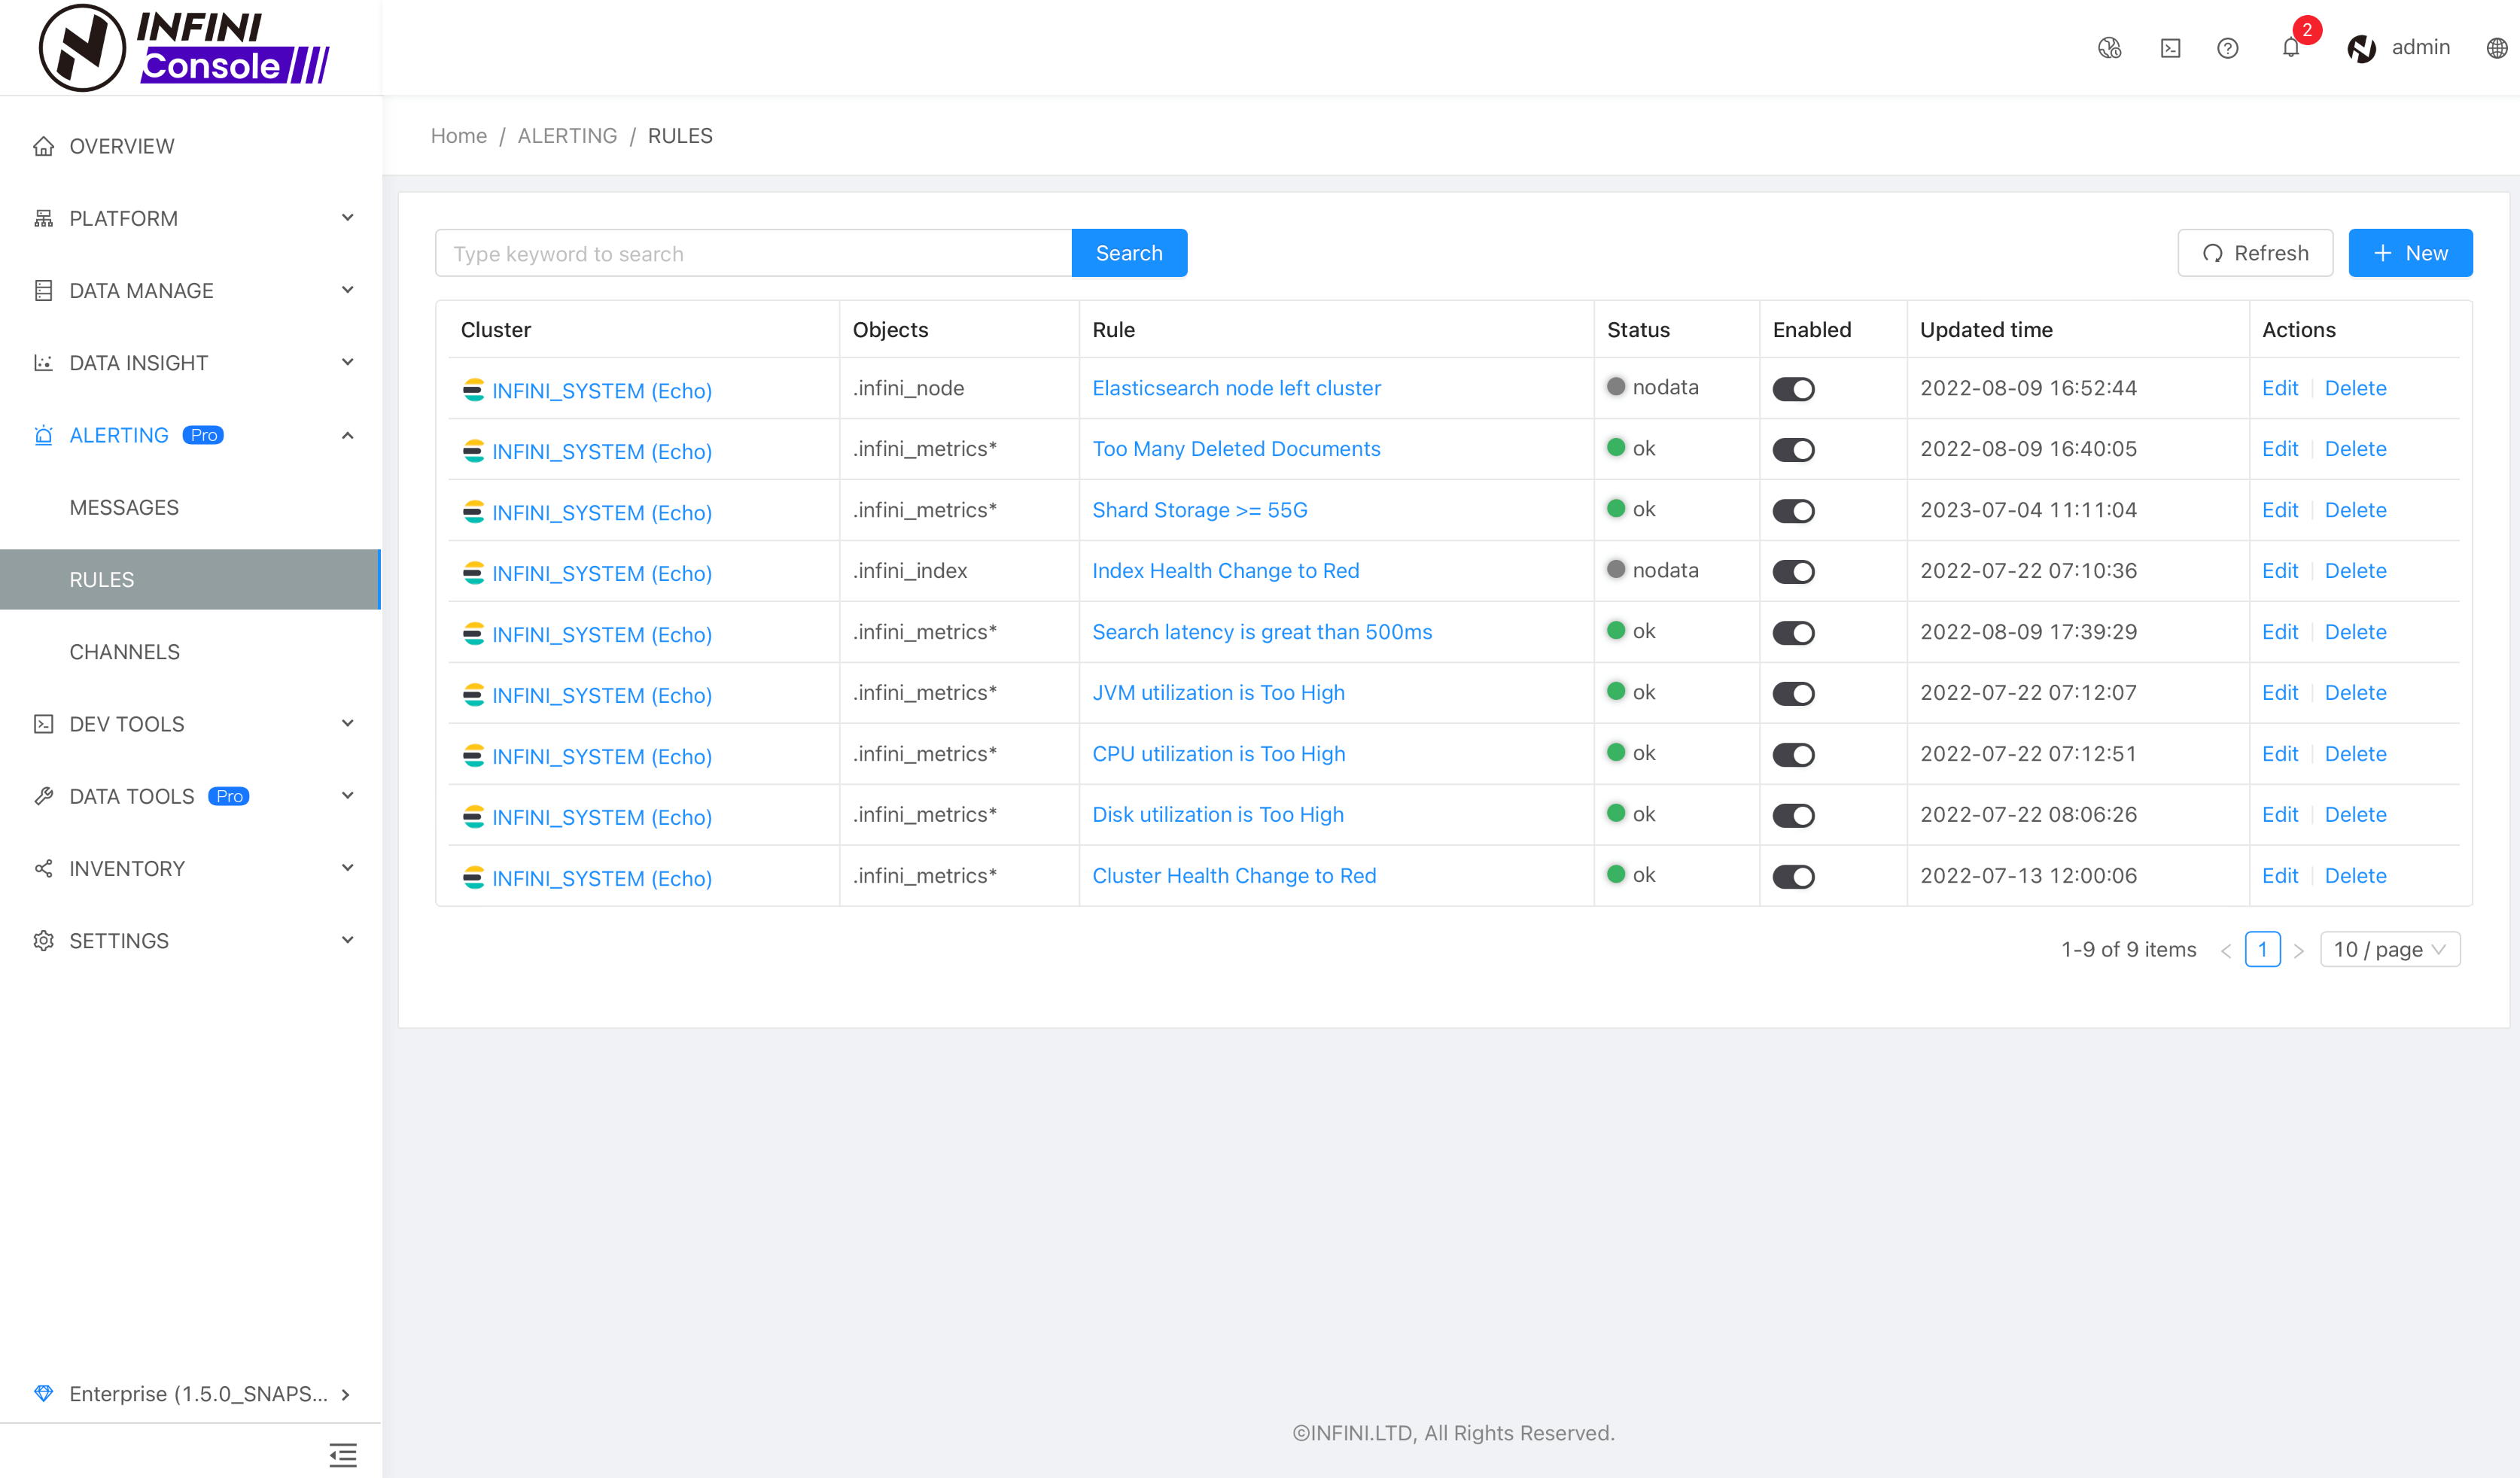Click cluster icon in Cluster Health Change to Red row
Screen dimensions: 2520x1478
(473, 877)
